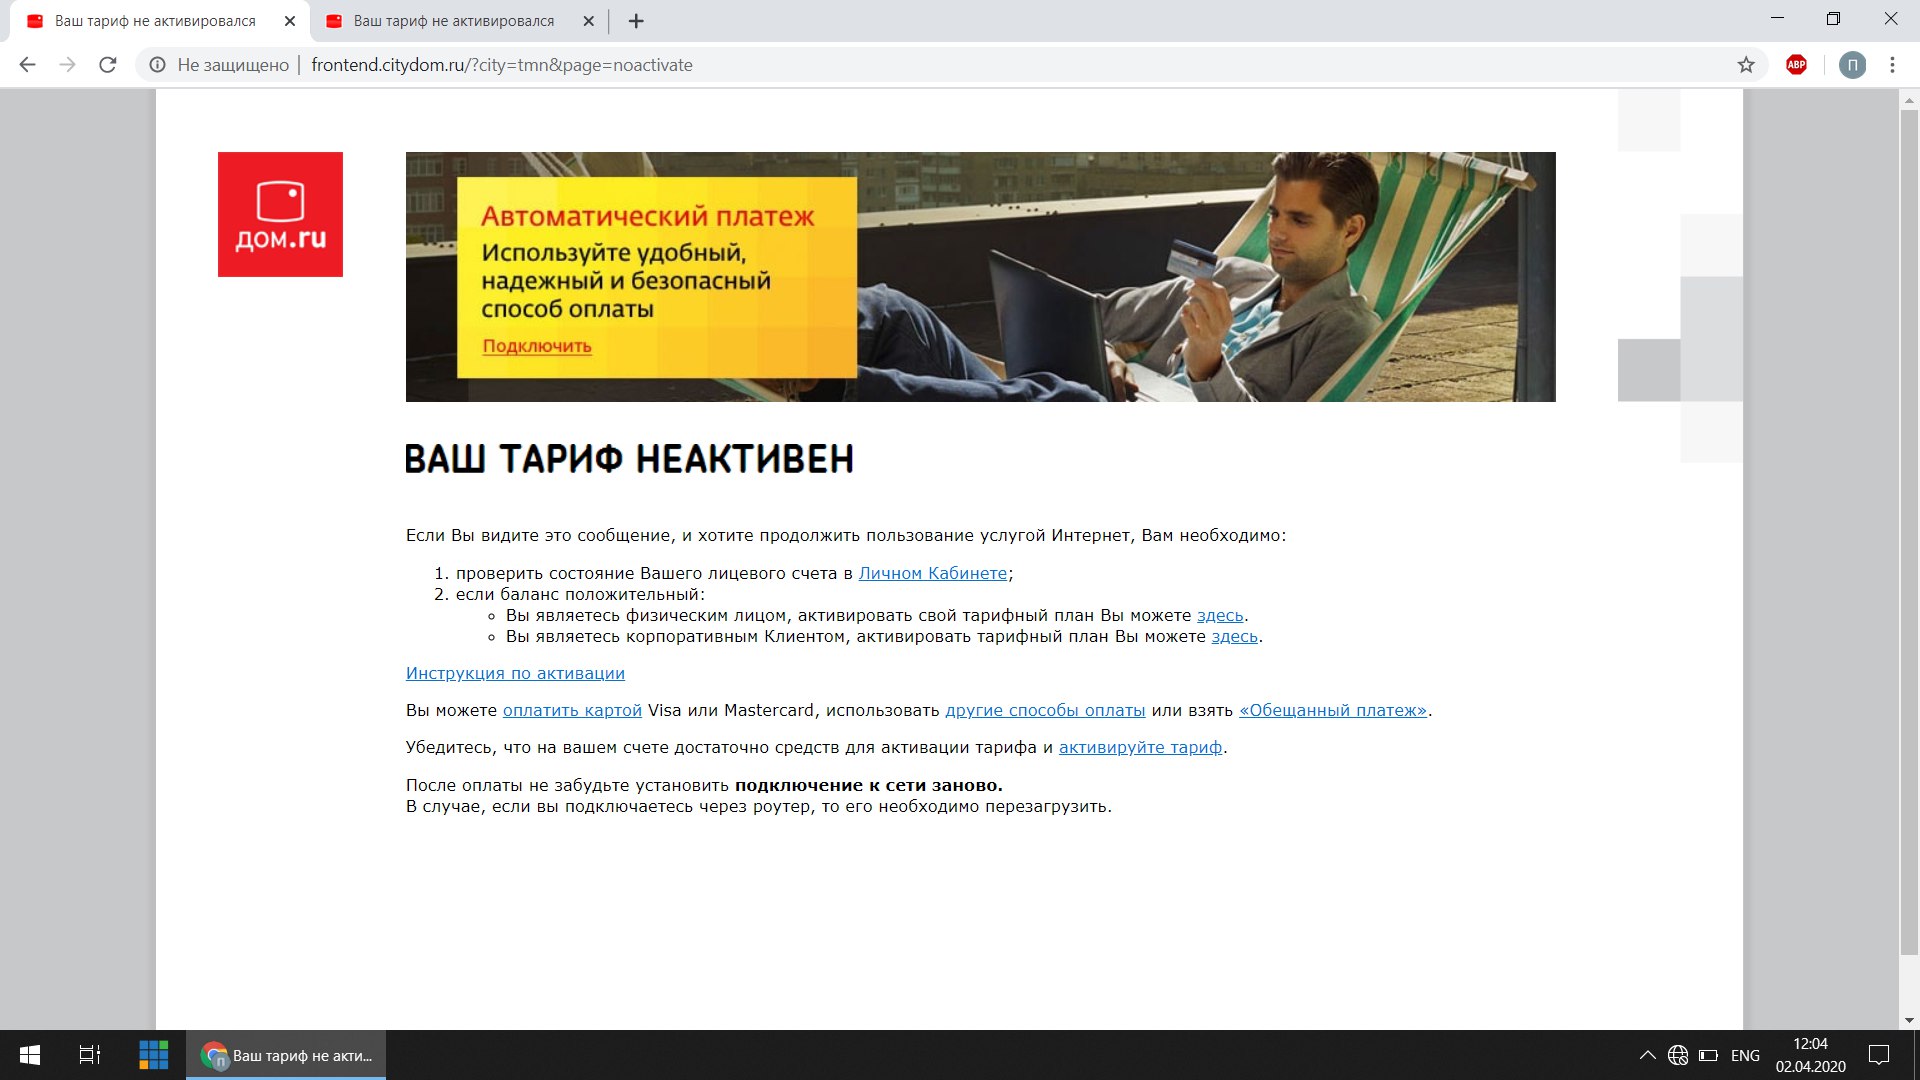Open the battery tray icon
This screenshot has height=1080, width=1920.
(x=1708, y=1055)
